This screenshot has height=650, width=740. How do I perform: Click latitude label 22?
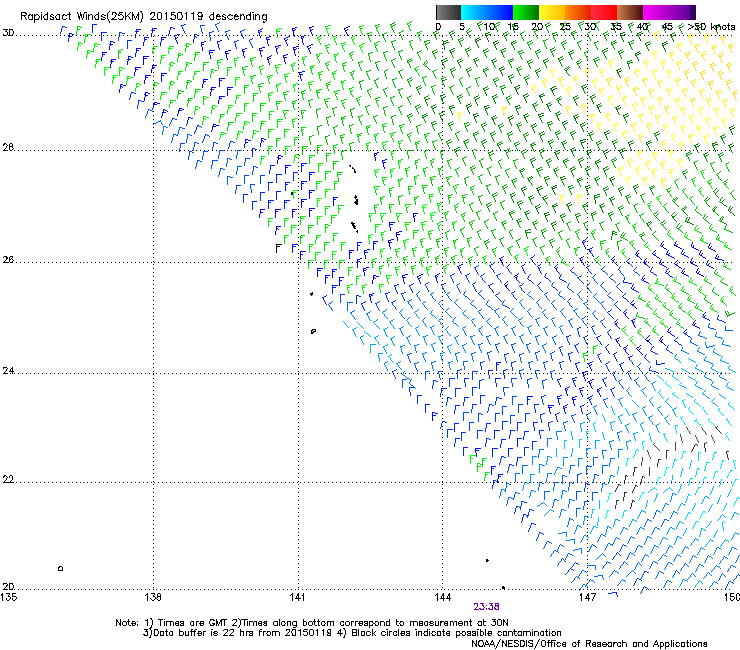click(x=8, y=480)
